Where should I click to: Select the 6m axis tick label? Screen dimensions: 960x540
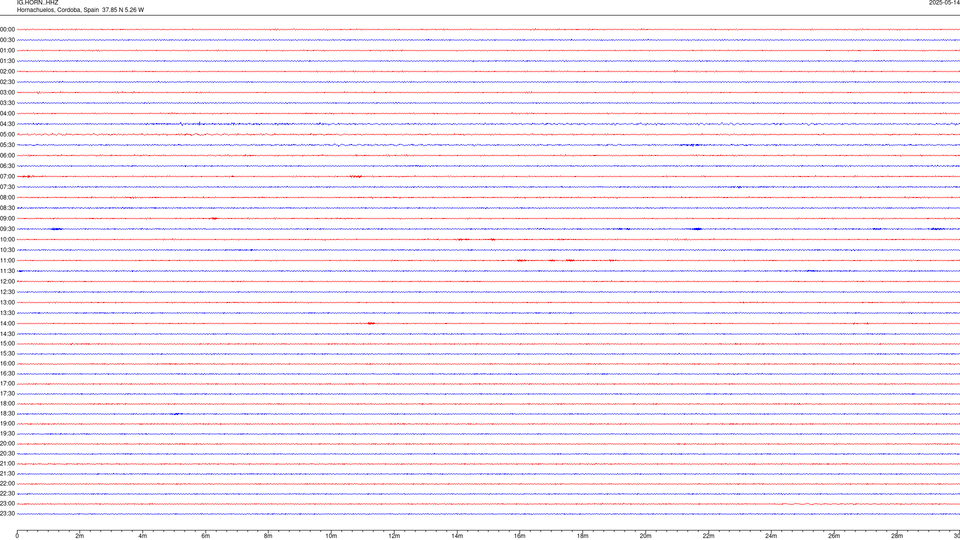pyautogui.click(x=206, y=536)
